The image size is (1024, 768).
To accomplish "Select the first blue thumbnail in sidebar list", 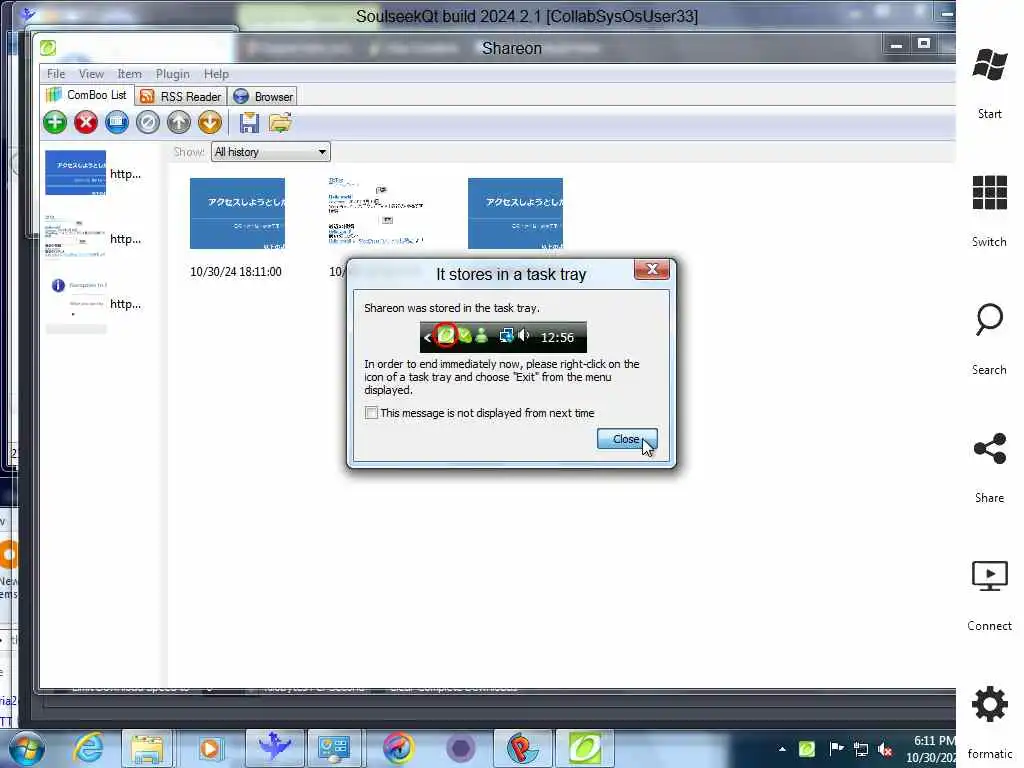I will (x=75, y=173).
